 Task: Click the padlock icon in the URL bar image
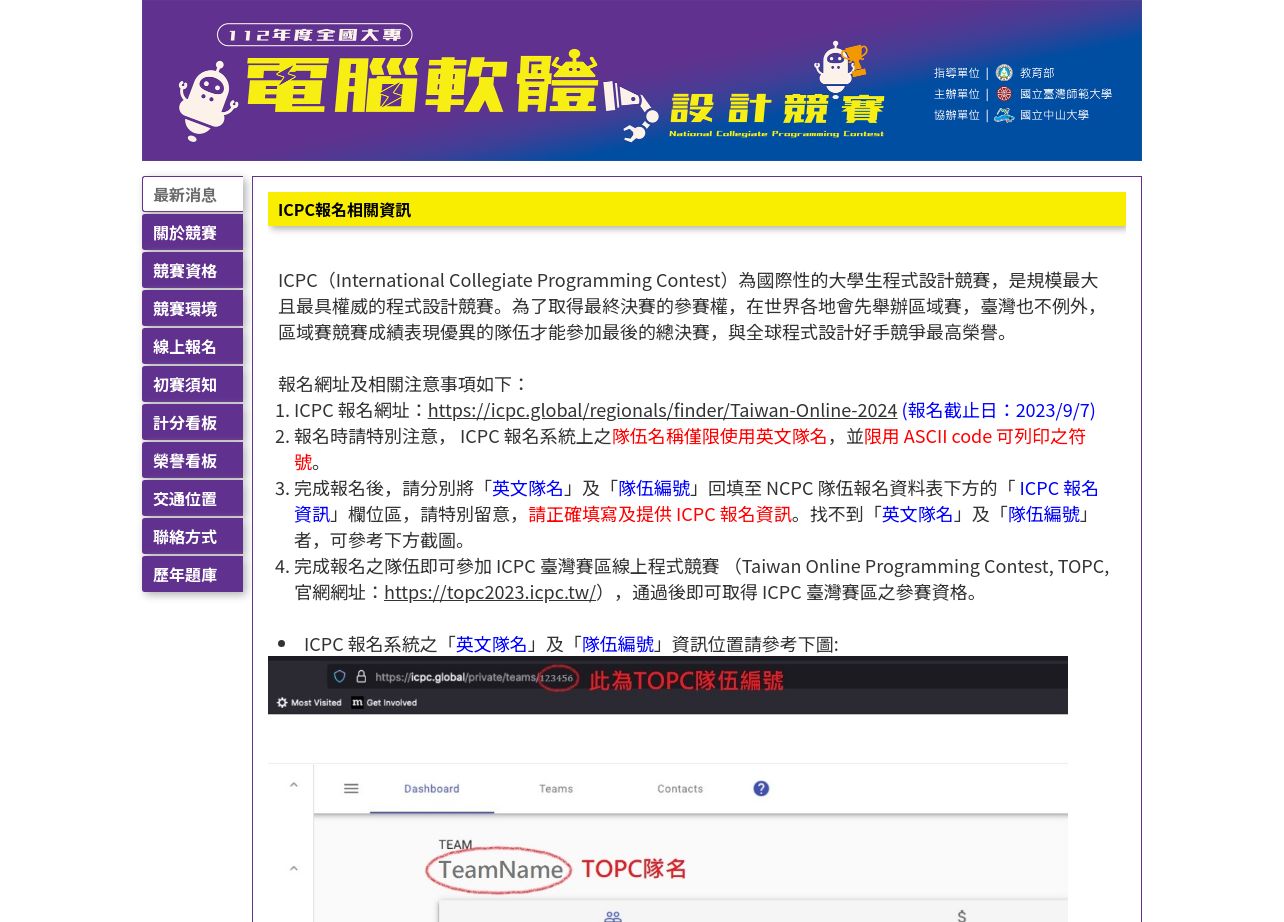tap(361, 677)
